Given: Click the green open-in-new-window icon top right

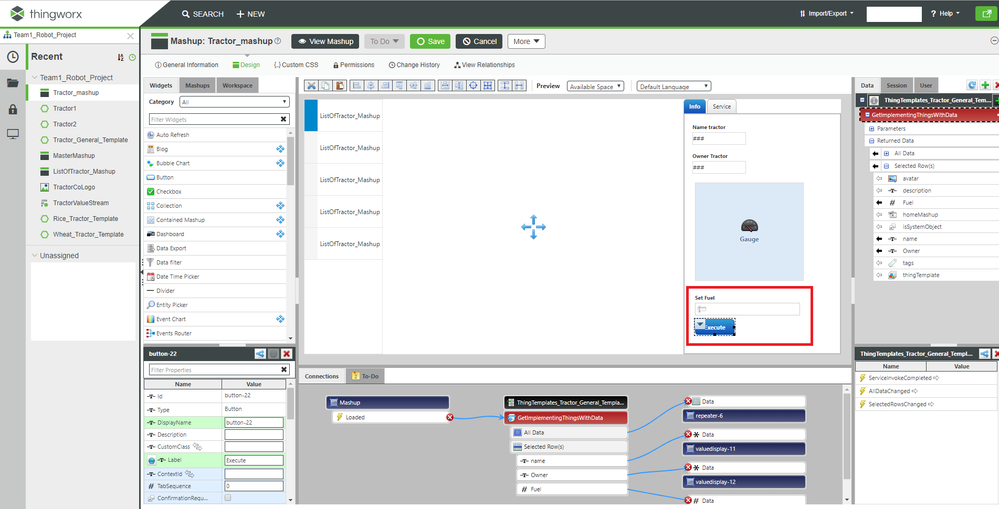Looking at the screenshot, I should click(x=987, y=14).
